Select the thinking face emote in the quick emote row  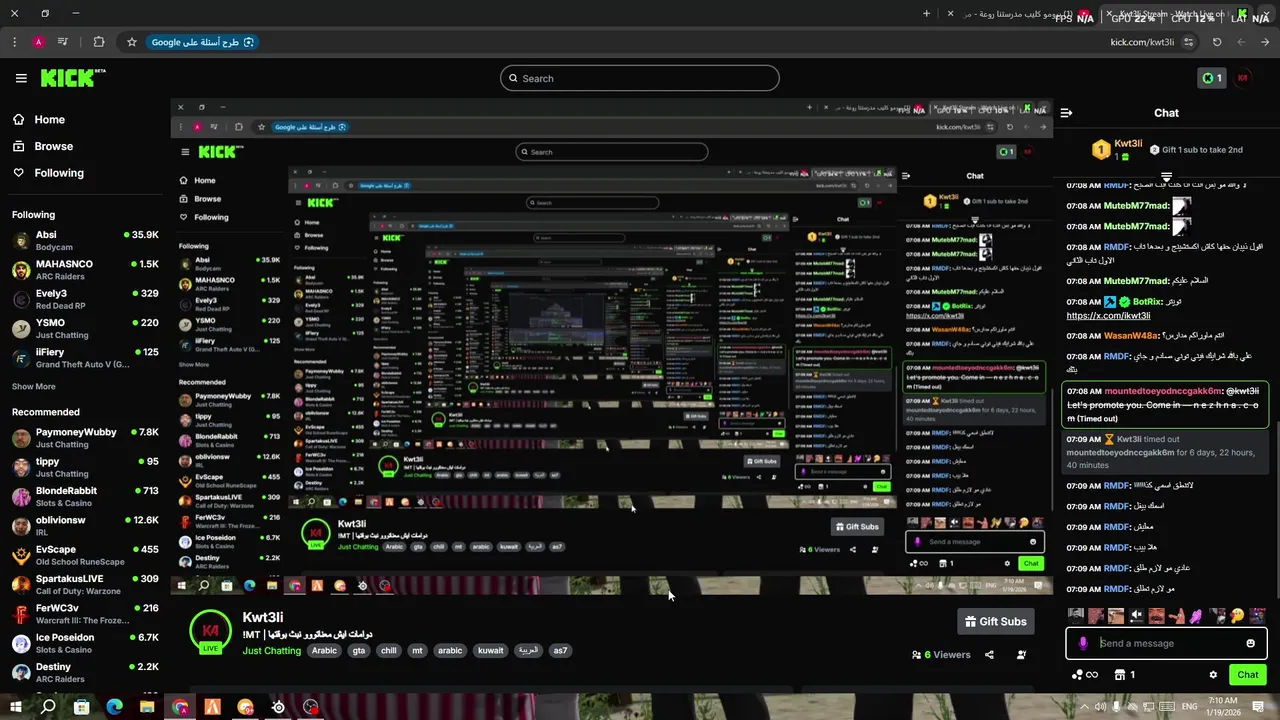pyautogui.click(x=1237, y=616)
